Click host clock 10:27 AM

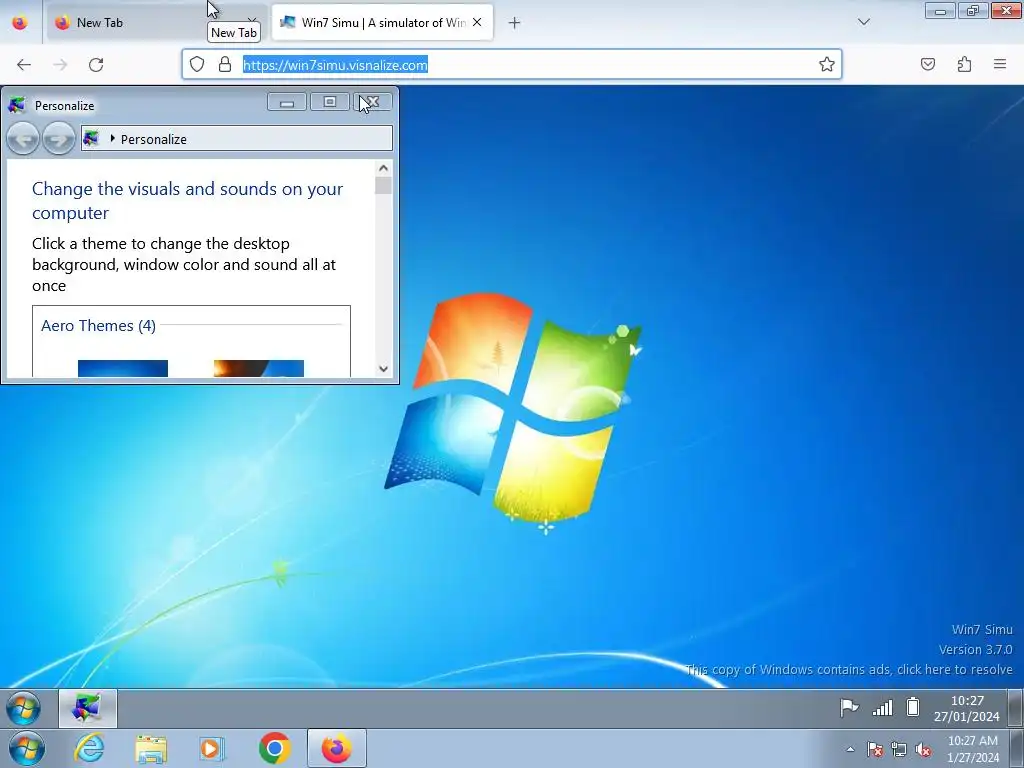(x=972, y=749)
